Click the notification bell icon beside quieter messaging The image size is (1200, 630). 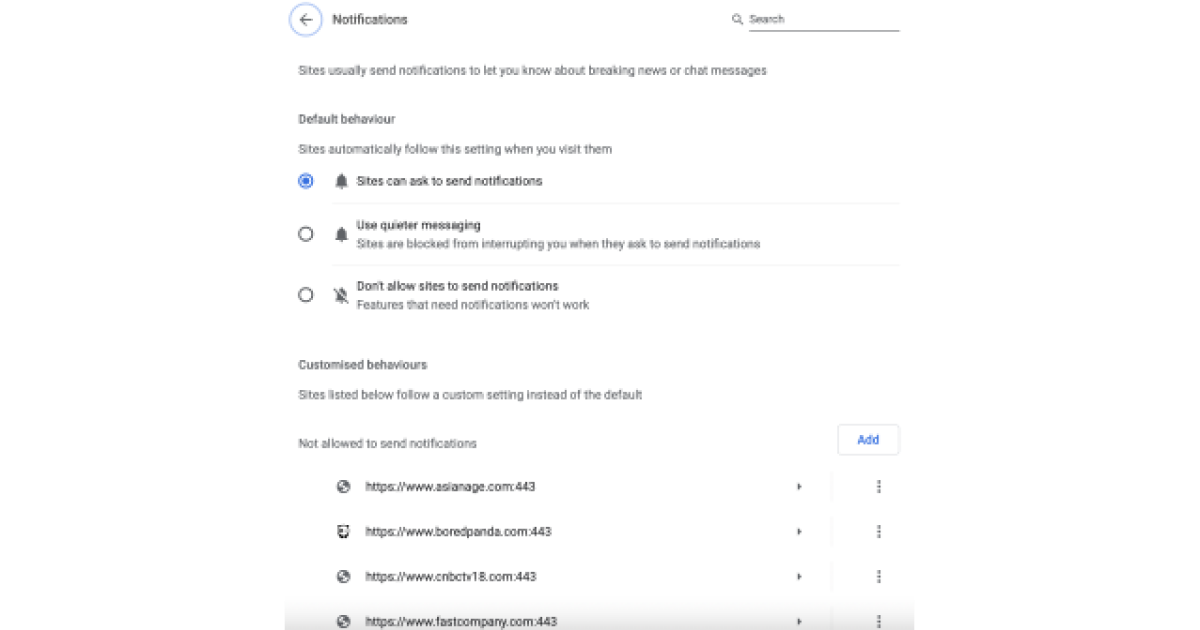[x=341, y=233]
